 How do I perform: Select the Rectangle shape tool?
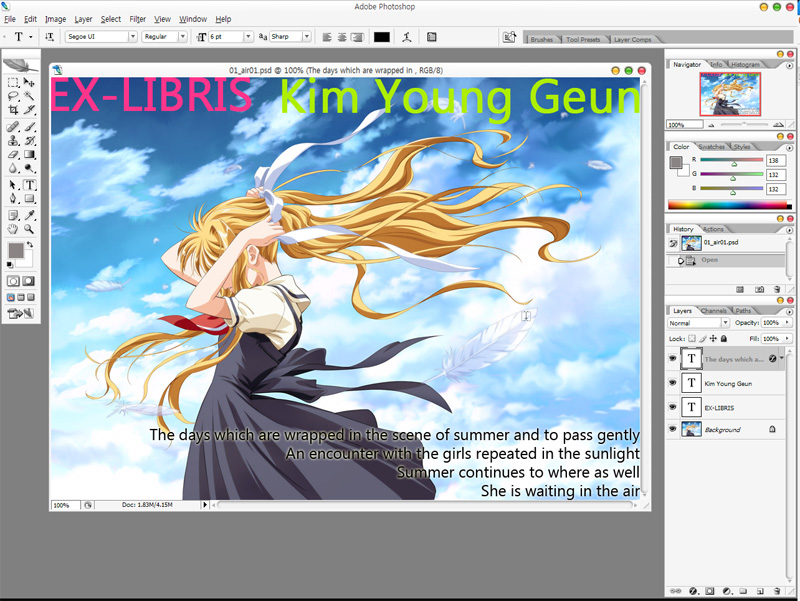pyautogui.click(x=30, y=198)
